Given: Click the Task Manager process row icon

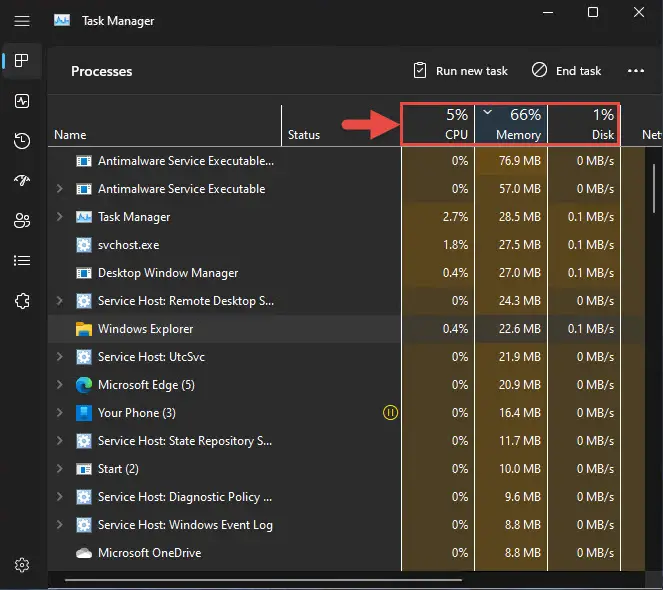Looking at the screenshot, I should pos(84,217).
